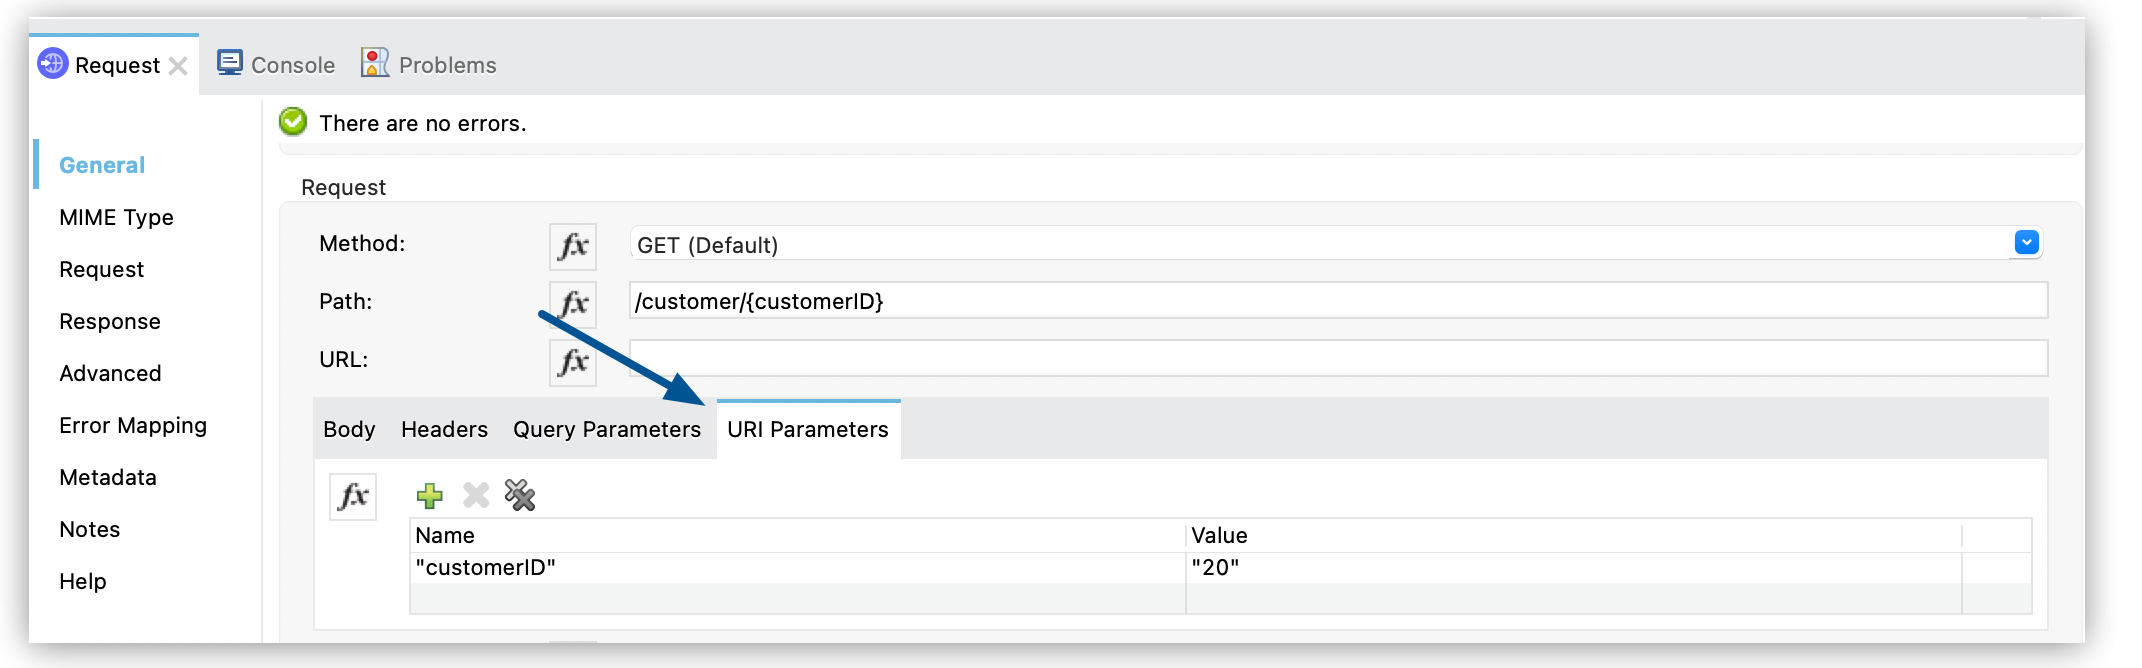This screenshot has height=668, width=2142.
Task: Click the fx expression button beside Path
Action: (x=572, y=304)
